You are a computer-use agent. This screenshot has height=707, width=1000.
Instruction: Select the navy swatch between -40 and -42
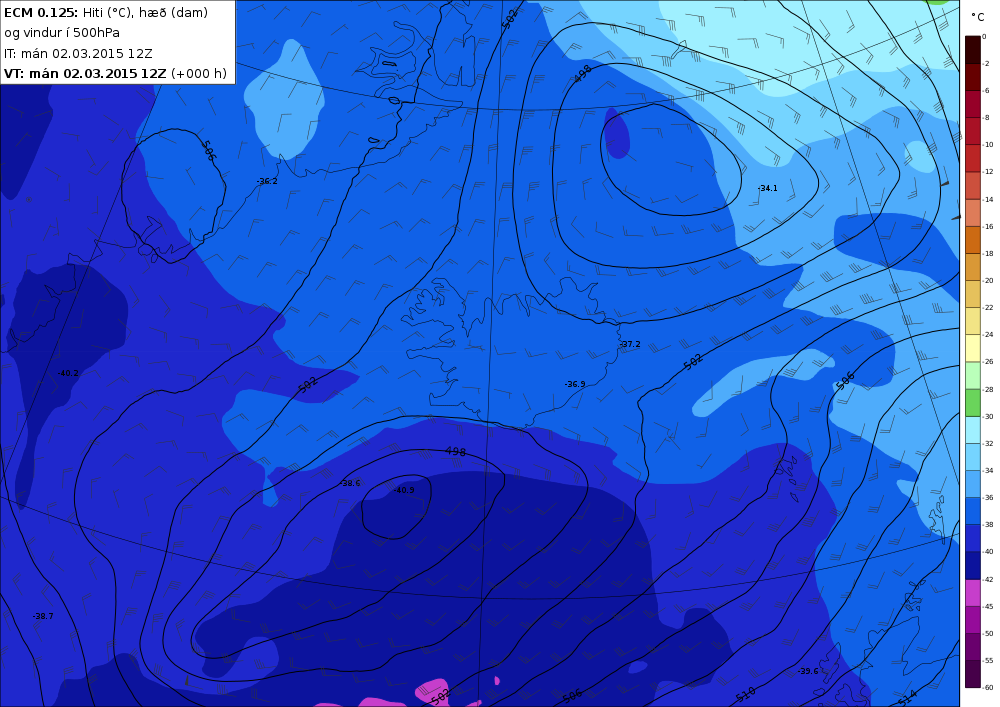tap(973, 565)
